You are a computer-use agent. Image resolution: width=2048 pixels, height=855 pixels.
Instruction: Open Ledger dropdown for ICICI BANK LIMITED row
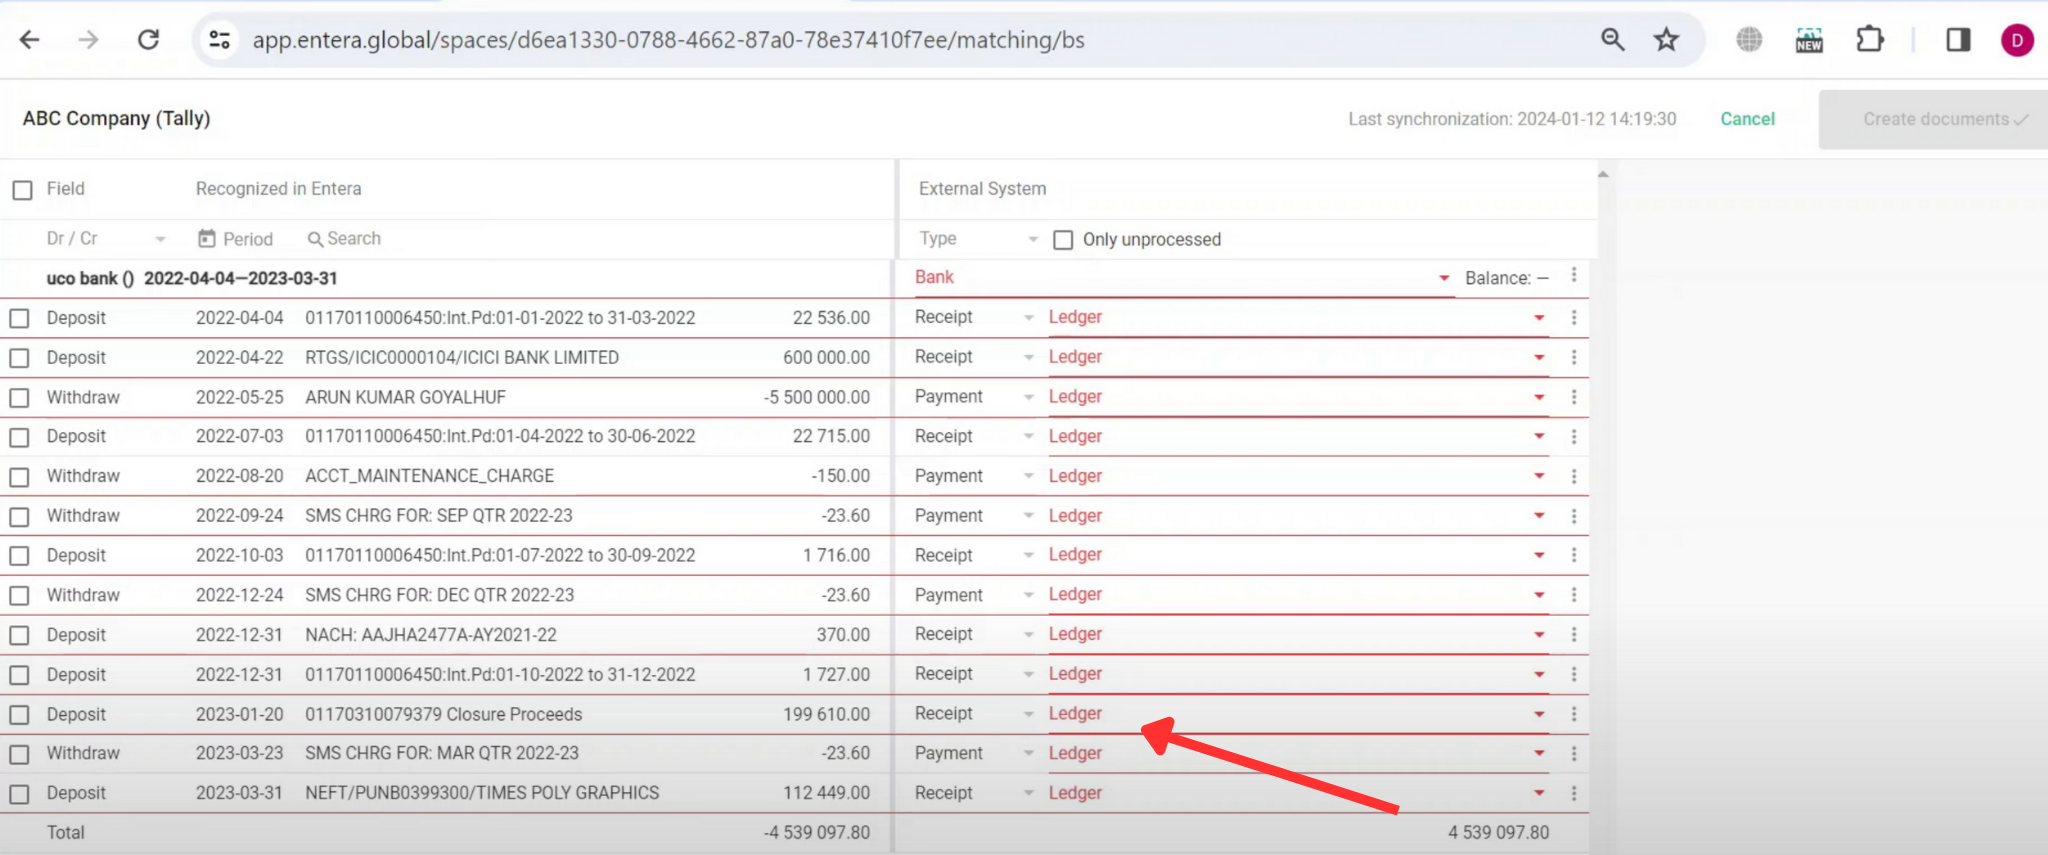1538,357
